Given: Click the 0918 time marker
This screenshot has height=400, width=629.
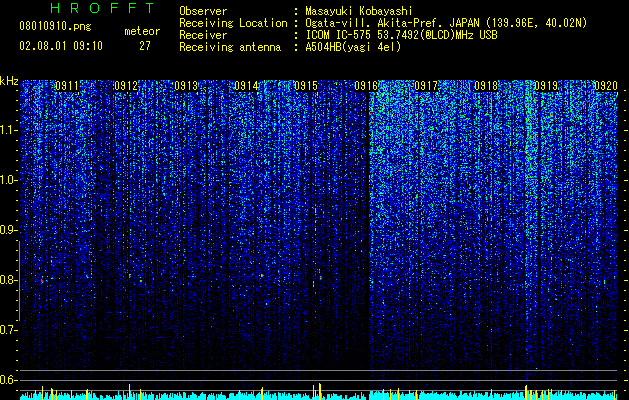Looking at the screenshot, I should (x=486, y=86).
